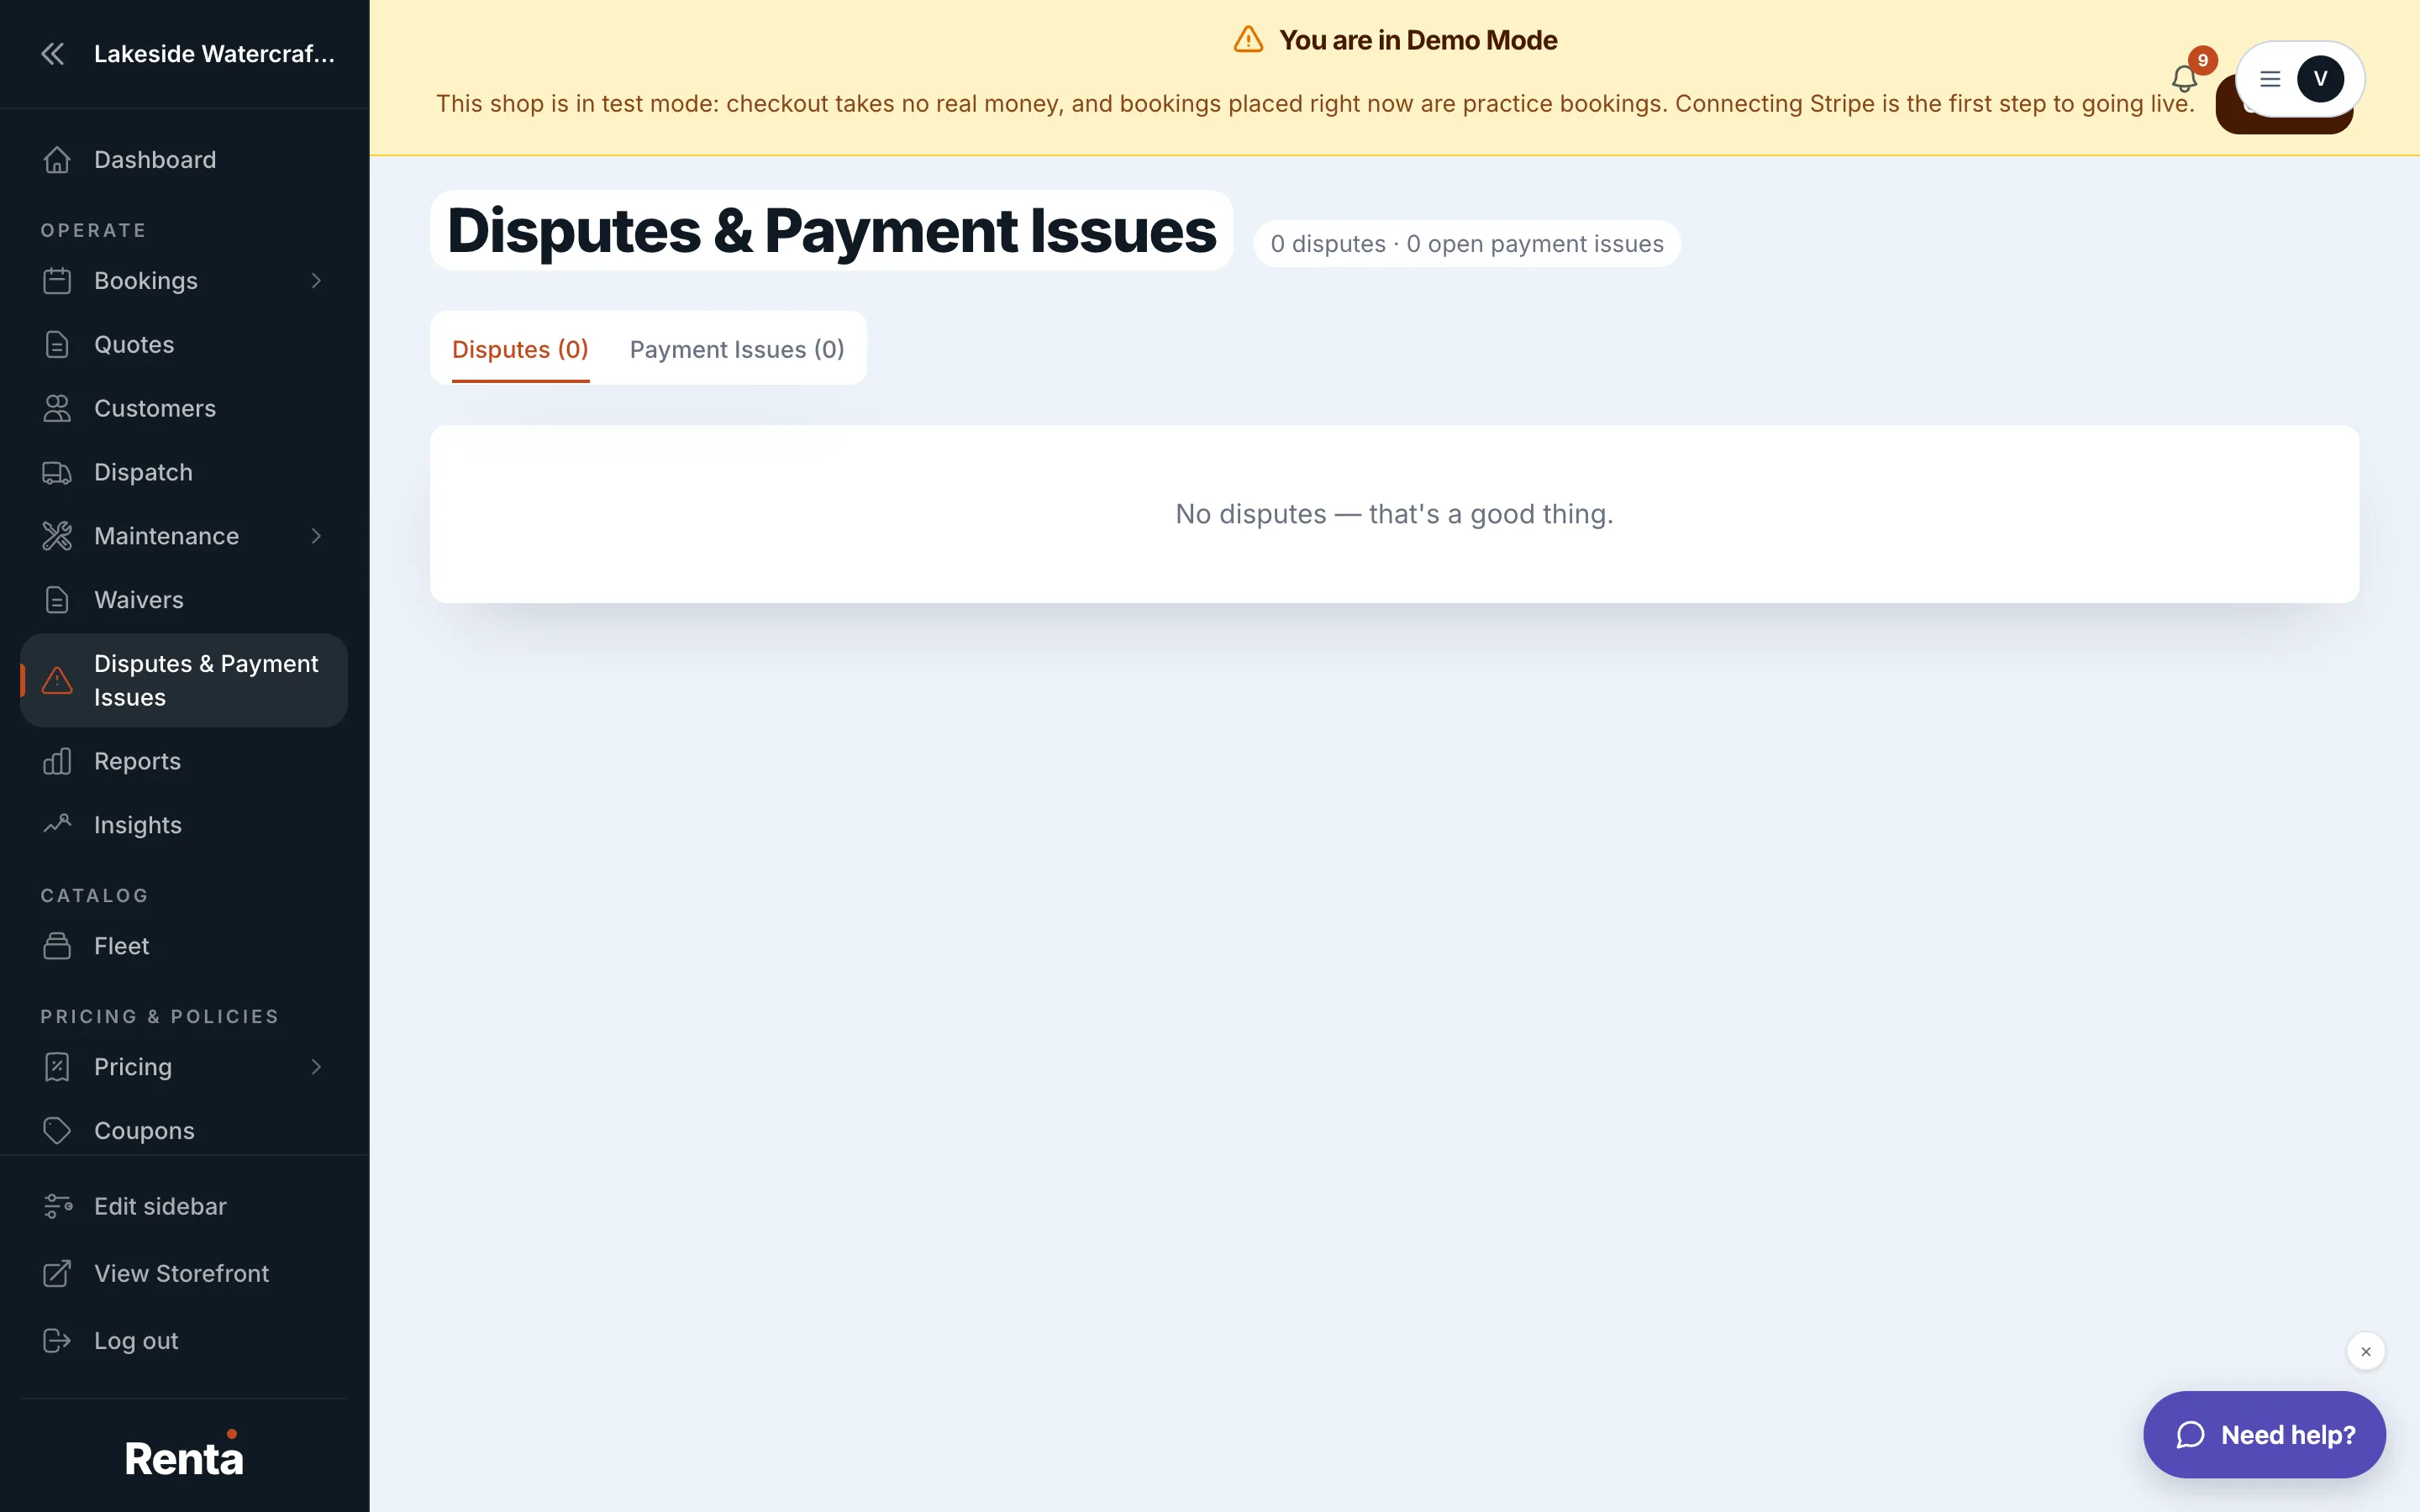
Task: Click the Edit sidebar label
Action: pyautogui.click(x=160, y=1207)
